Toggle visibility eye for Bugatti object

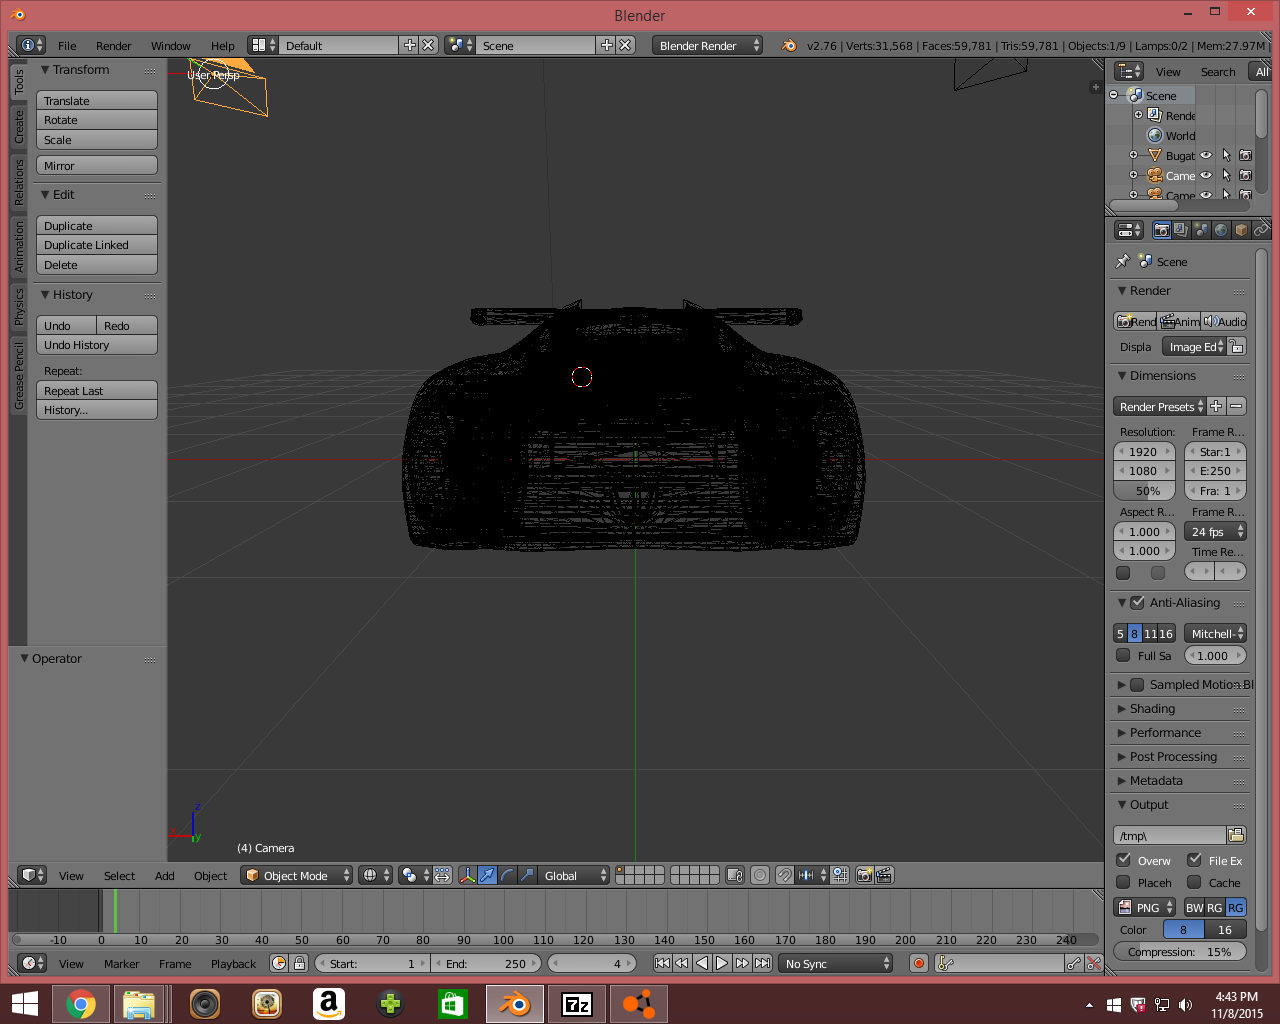1206,155
